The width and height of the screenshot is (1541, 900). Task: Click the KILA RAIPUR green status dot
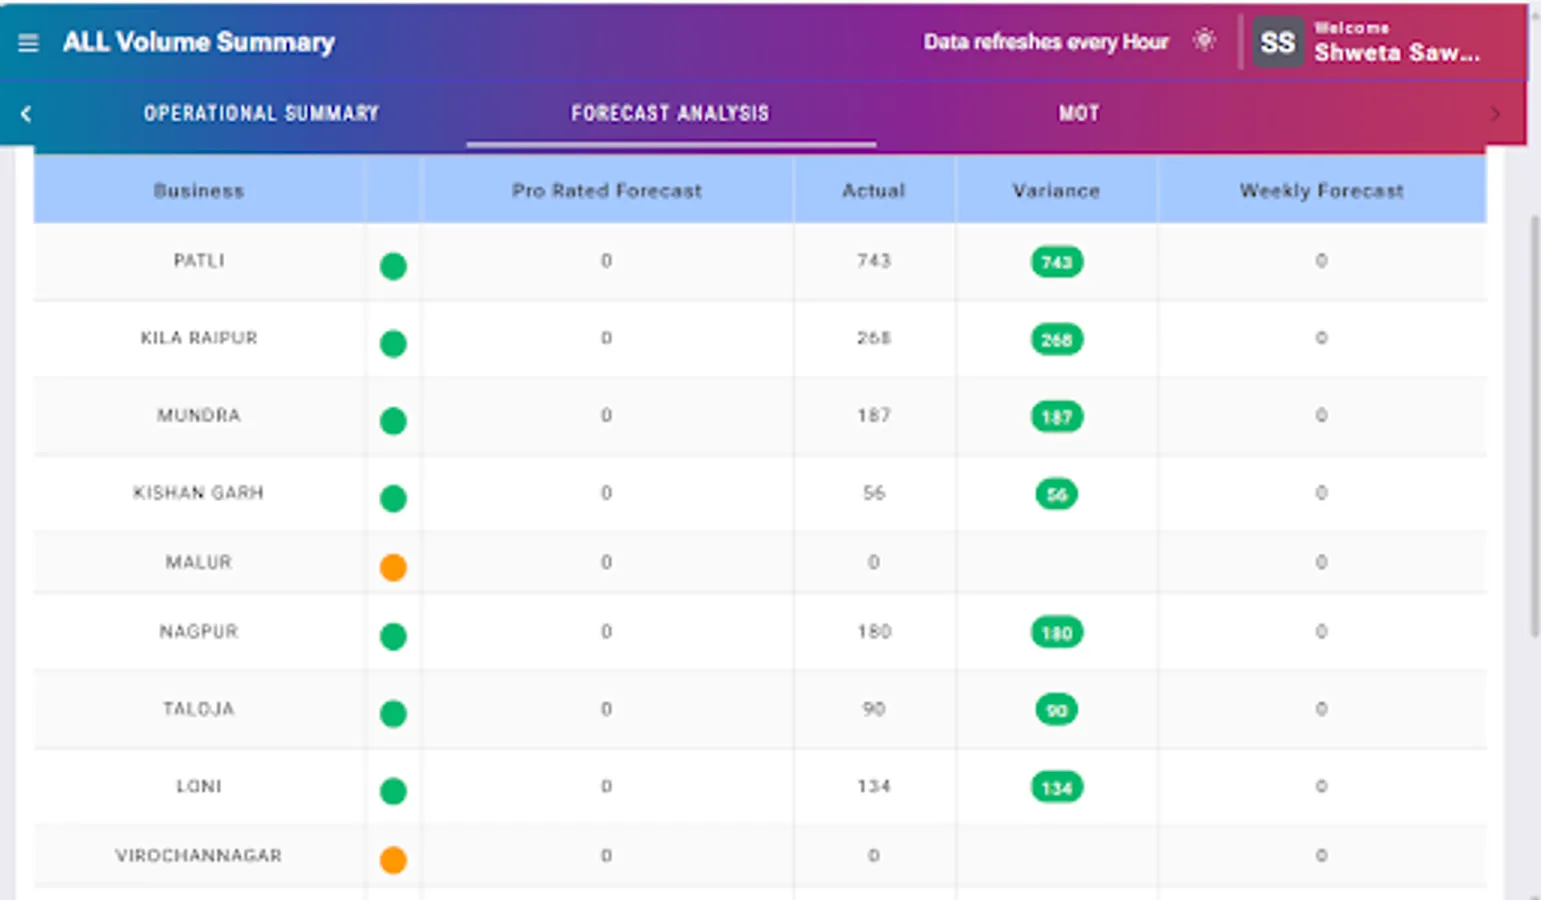(x=393, y=344)
